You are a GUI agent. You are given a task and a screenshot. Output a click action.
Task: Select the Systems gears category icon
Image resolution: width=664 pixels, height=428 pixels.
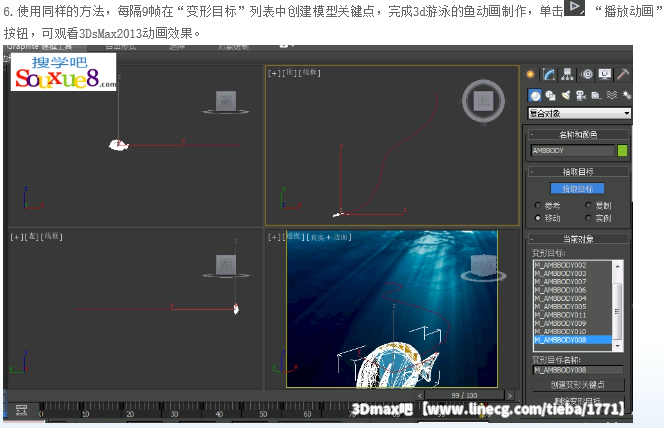[x=627, y=95]
